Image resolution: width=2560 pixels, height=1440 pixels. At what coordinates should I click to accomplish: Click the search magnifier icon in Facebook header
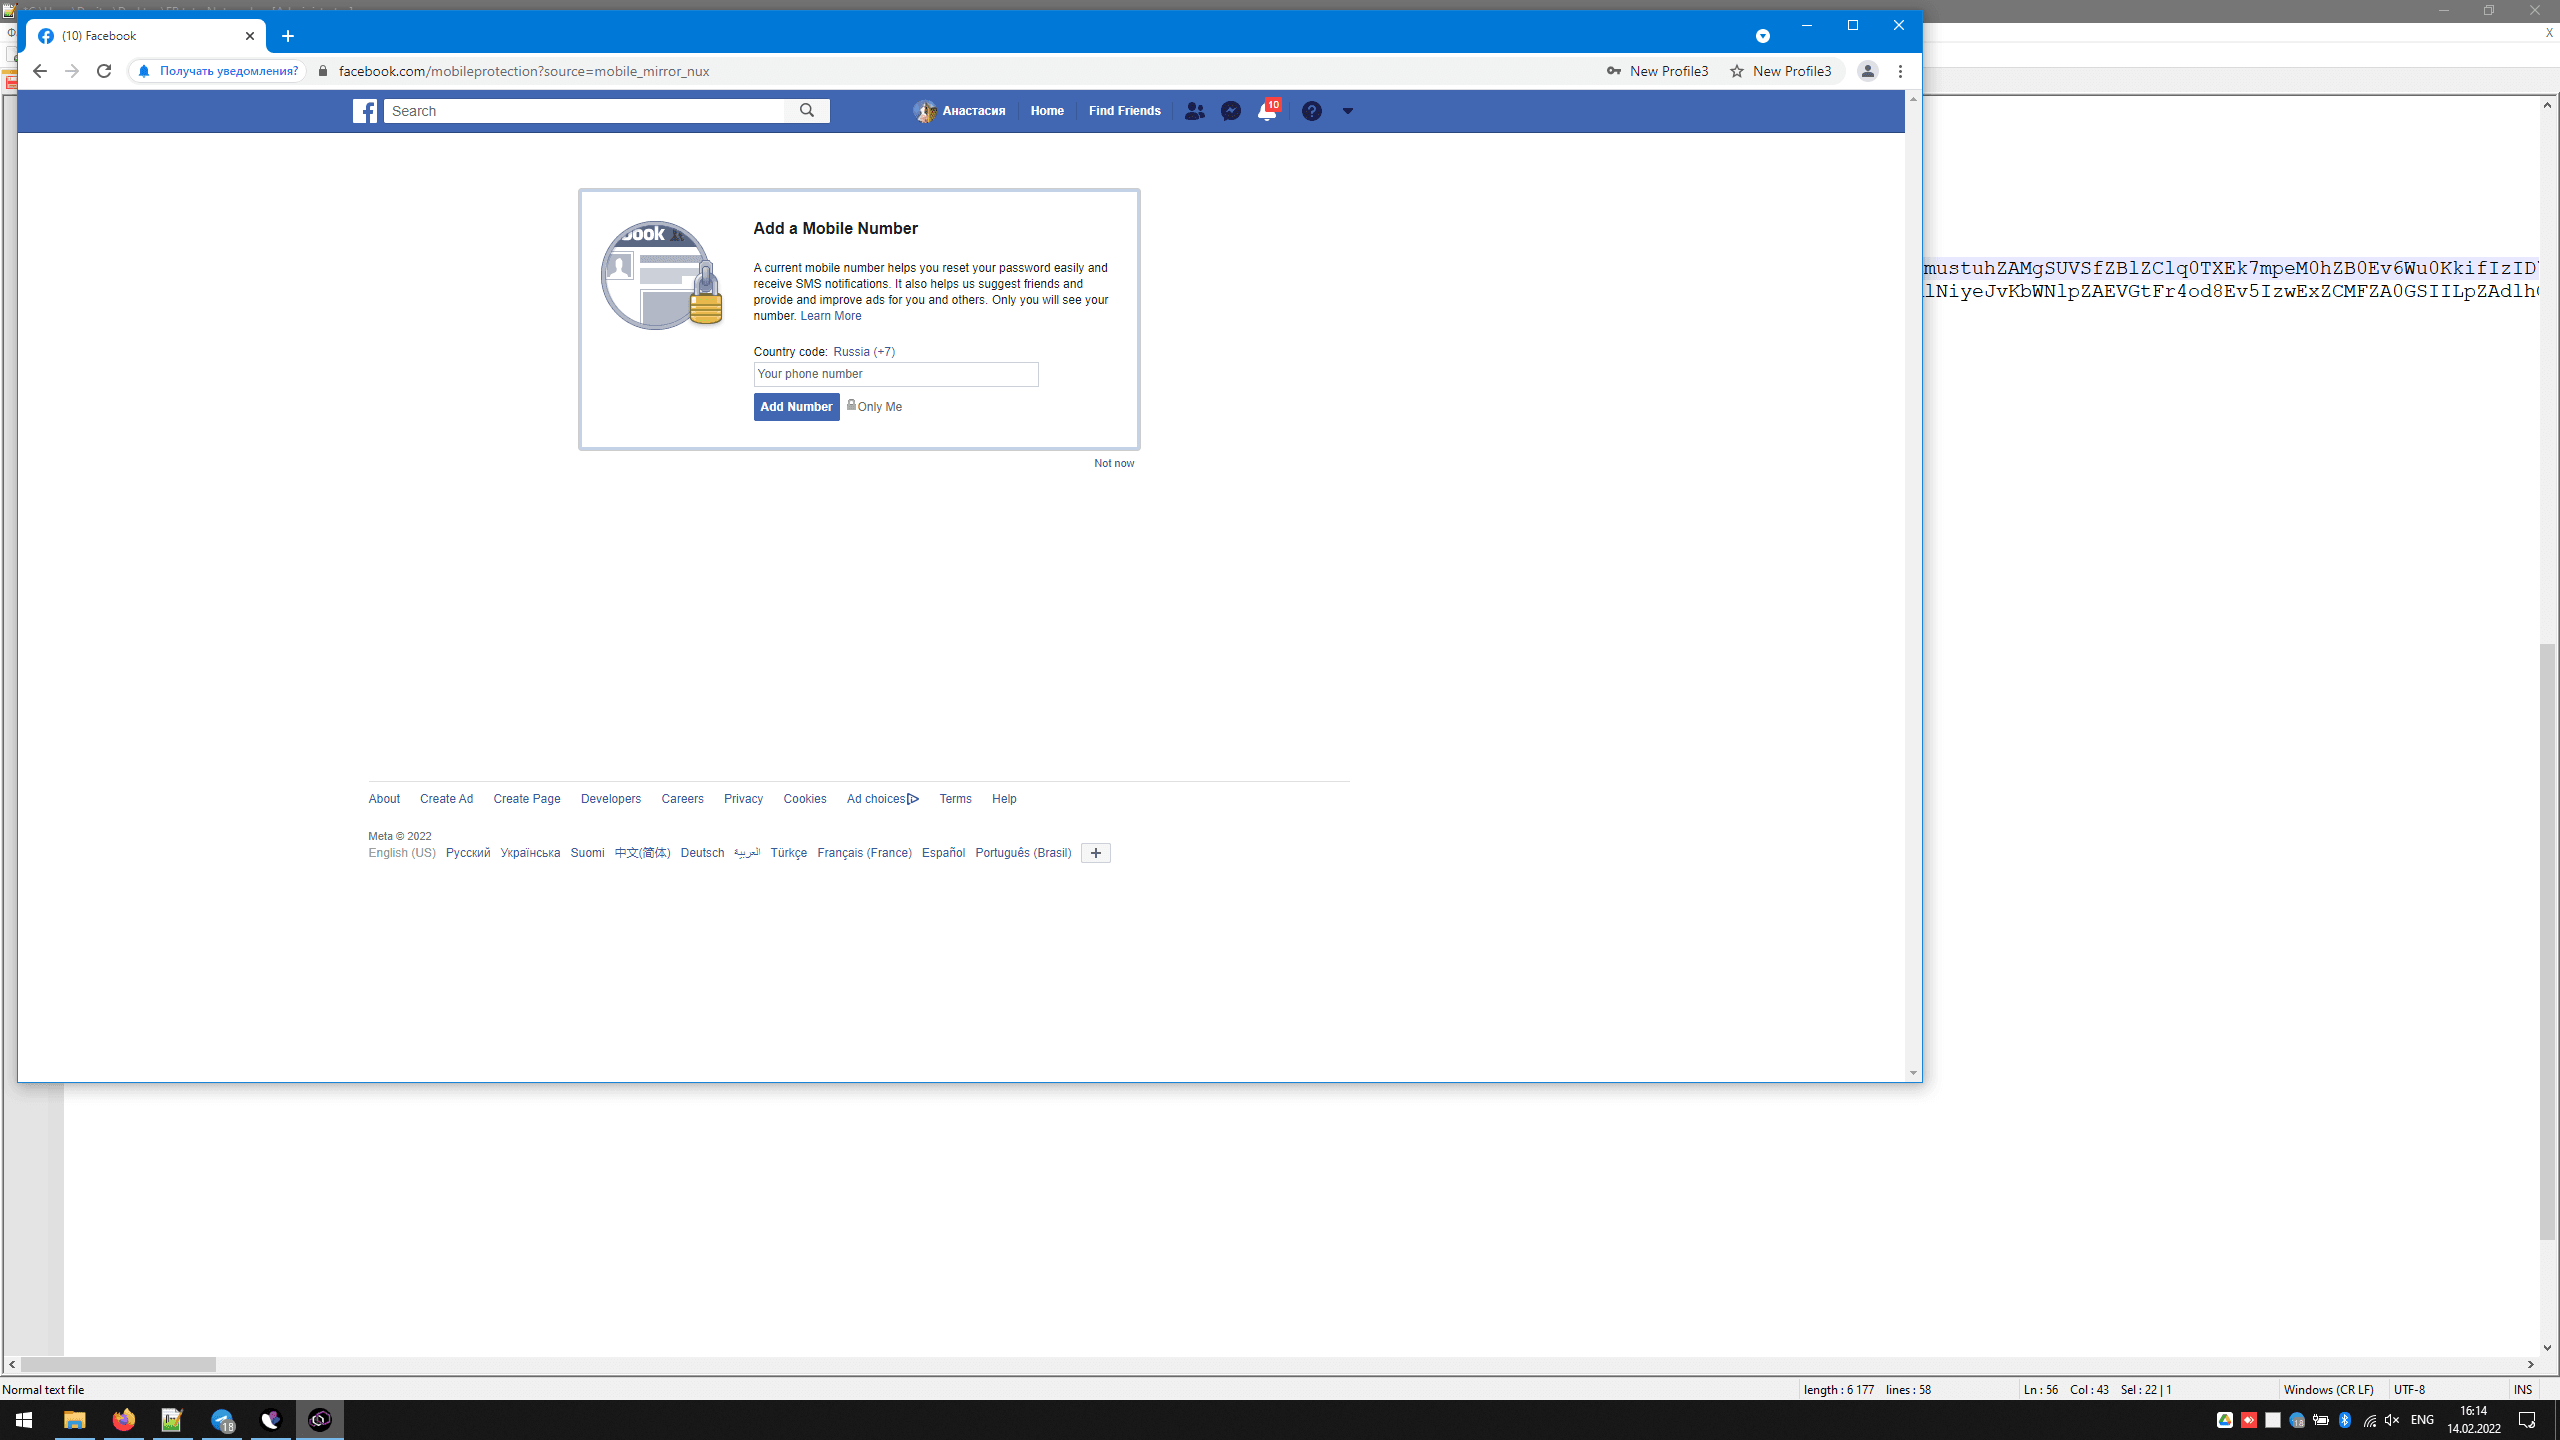click(807, 111)
